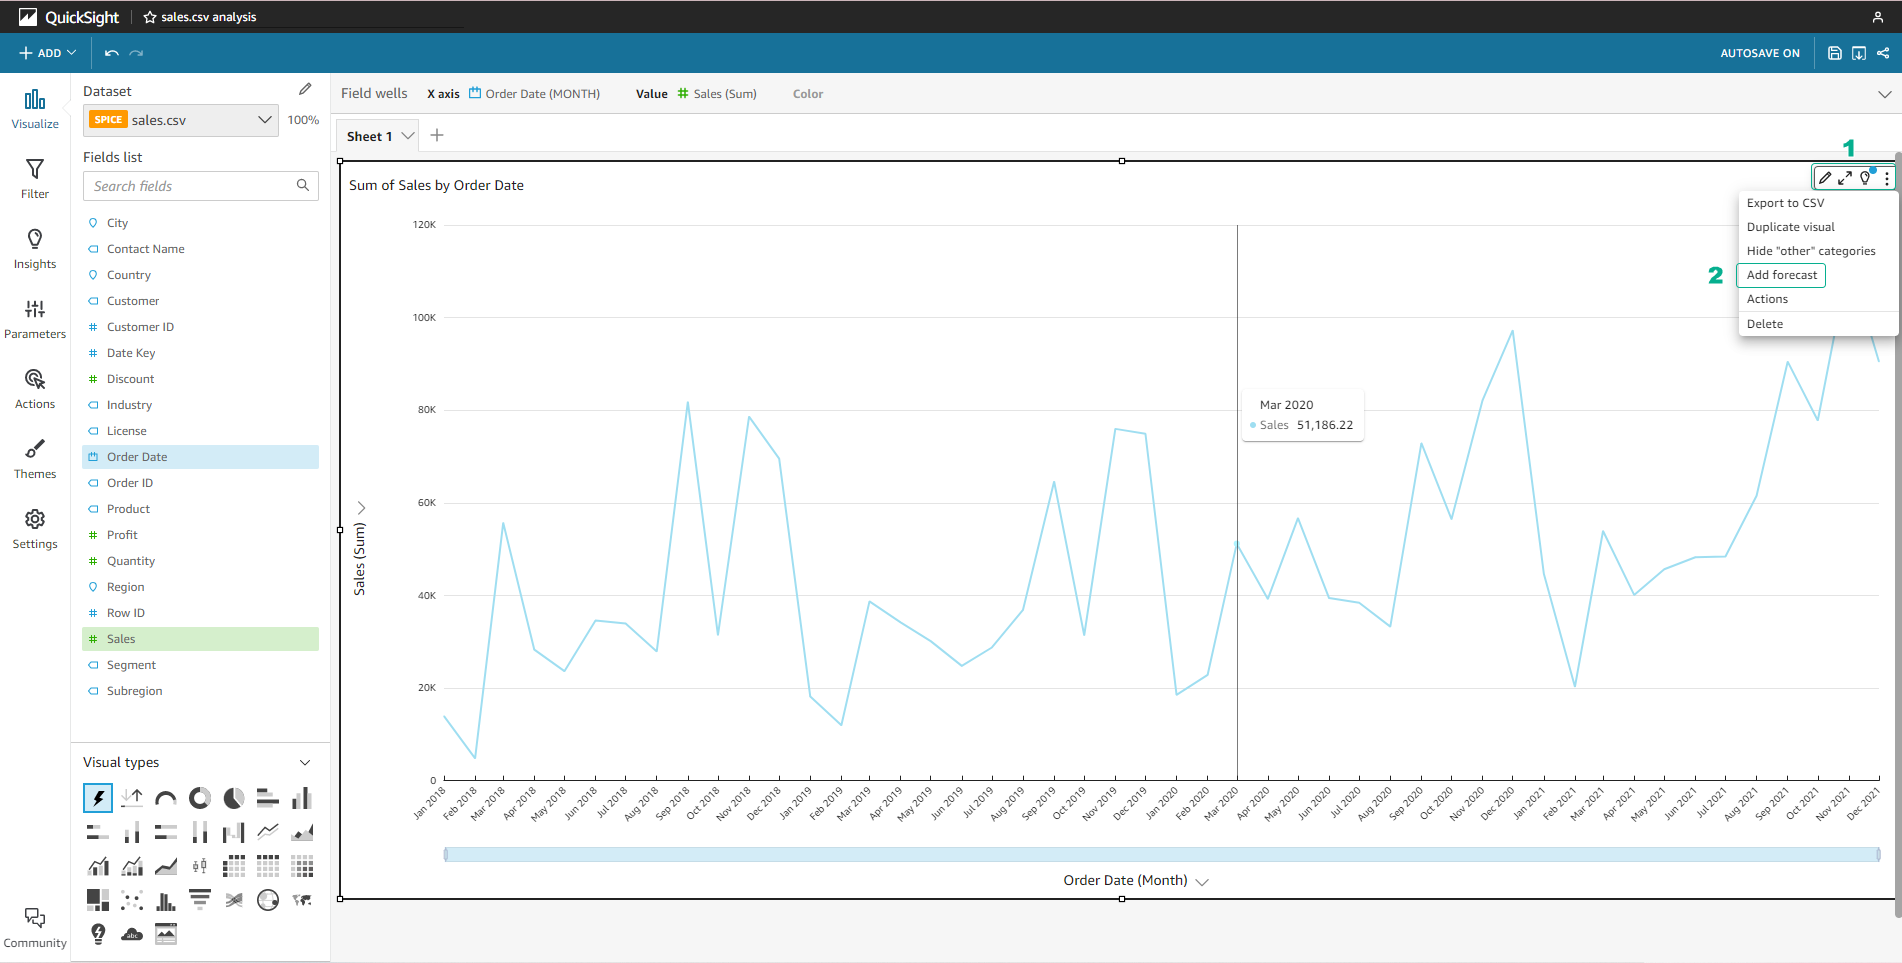Open the Order Date (MONTH) X axis field well
The image size is (1902, 963).
point(534,94)
